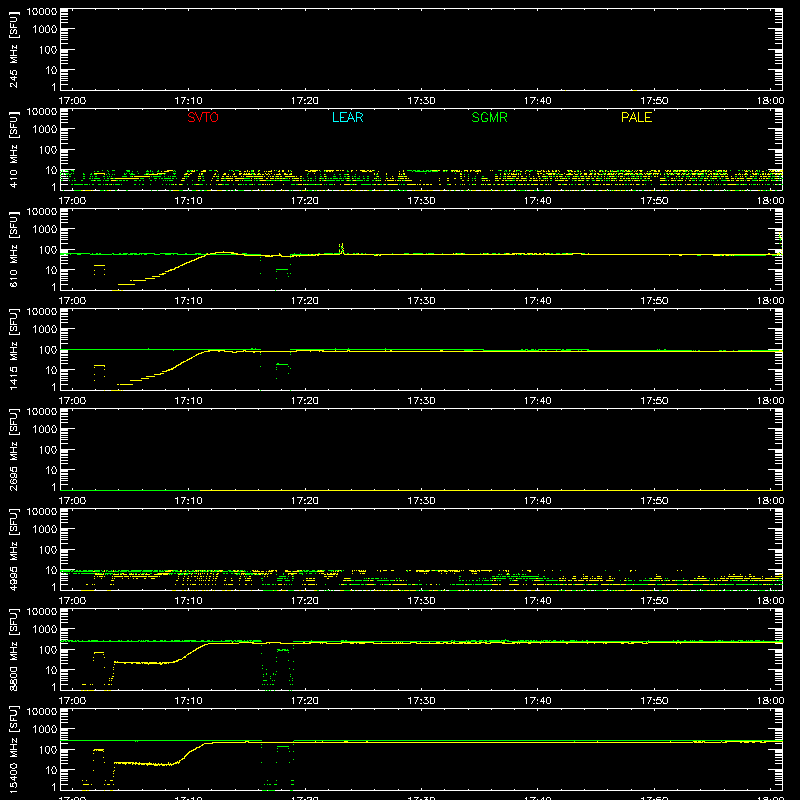Image resolution: width=800 pixels, height=800 pixels.
Task: Click the 100 y-axis label of 610 MHz panel
Action: coord(48,250)
